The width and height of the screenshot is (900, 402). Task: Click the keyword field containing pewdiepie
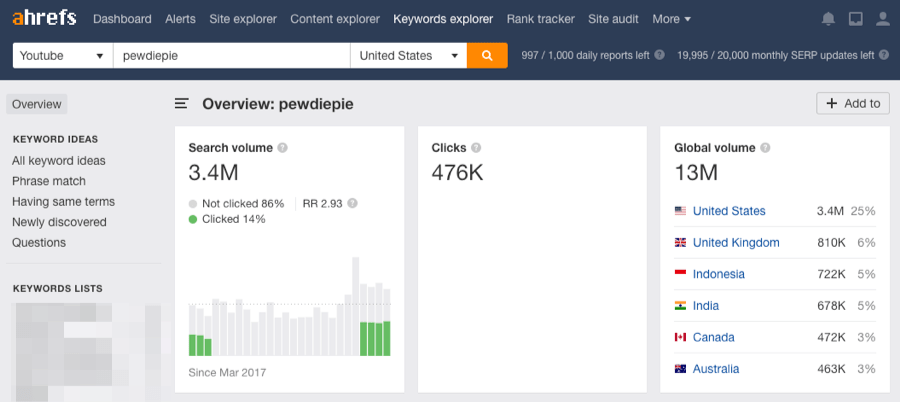coord(232,56)
